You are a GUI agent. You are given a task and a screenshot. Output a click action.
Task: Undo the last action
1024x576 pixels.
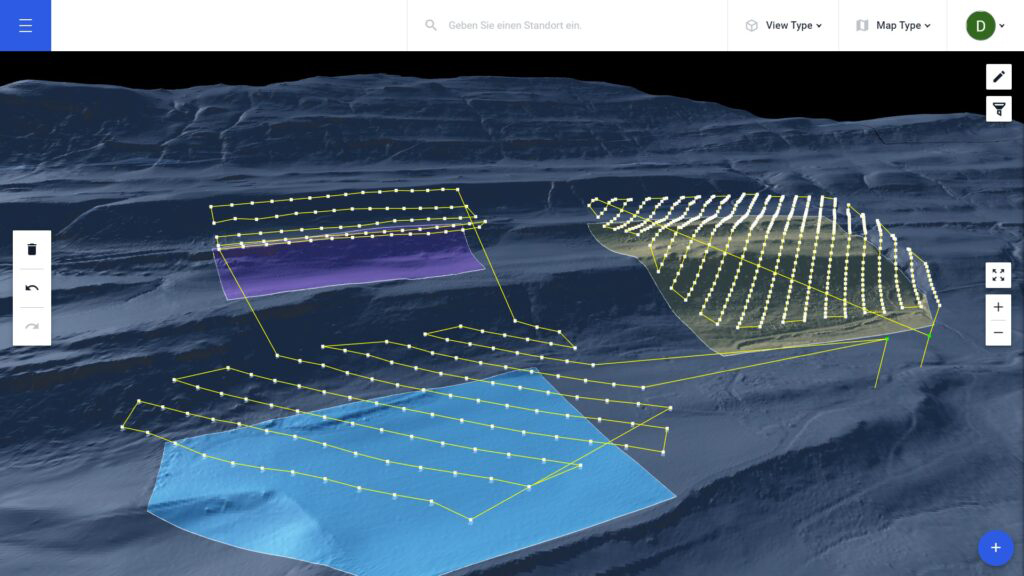[x=32, y=288]
